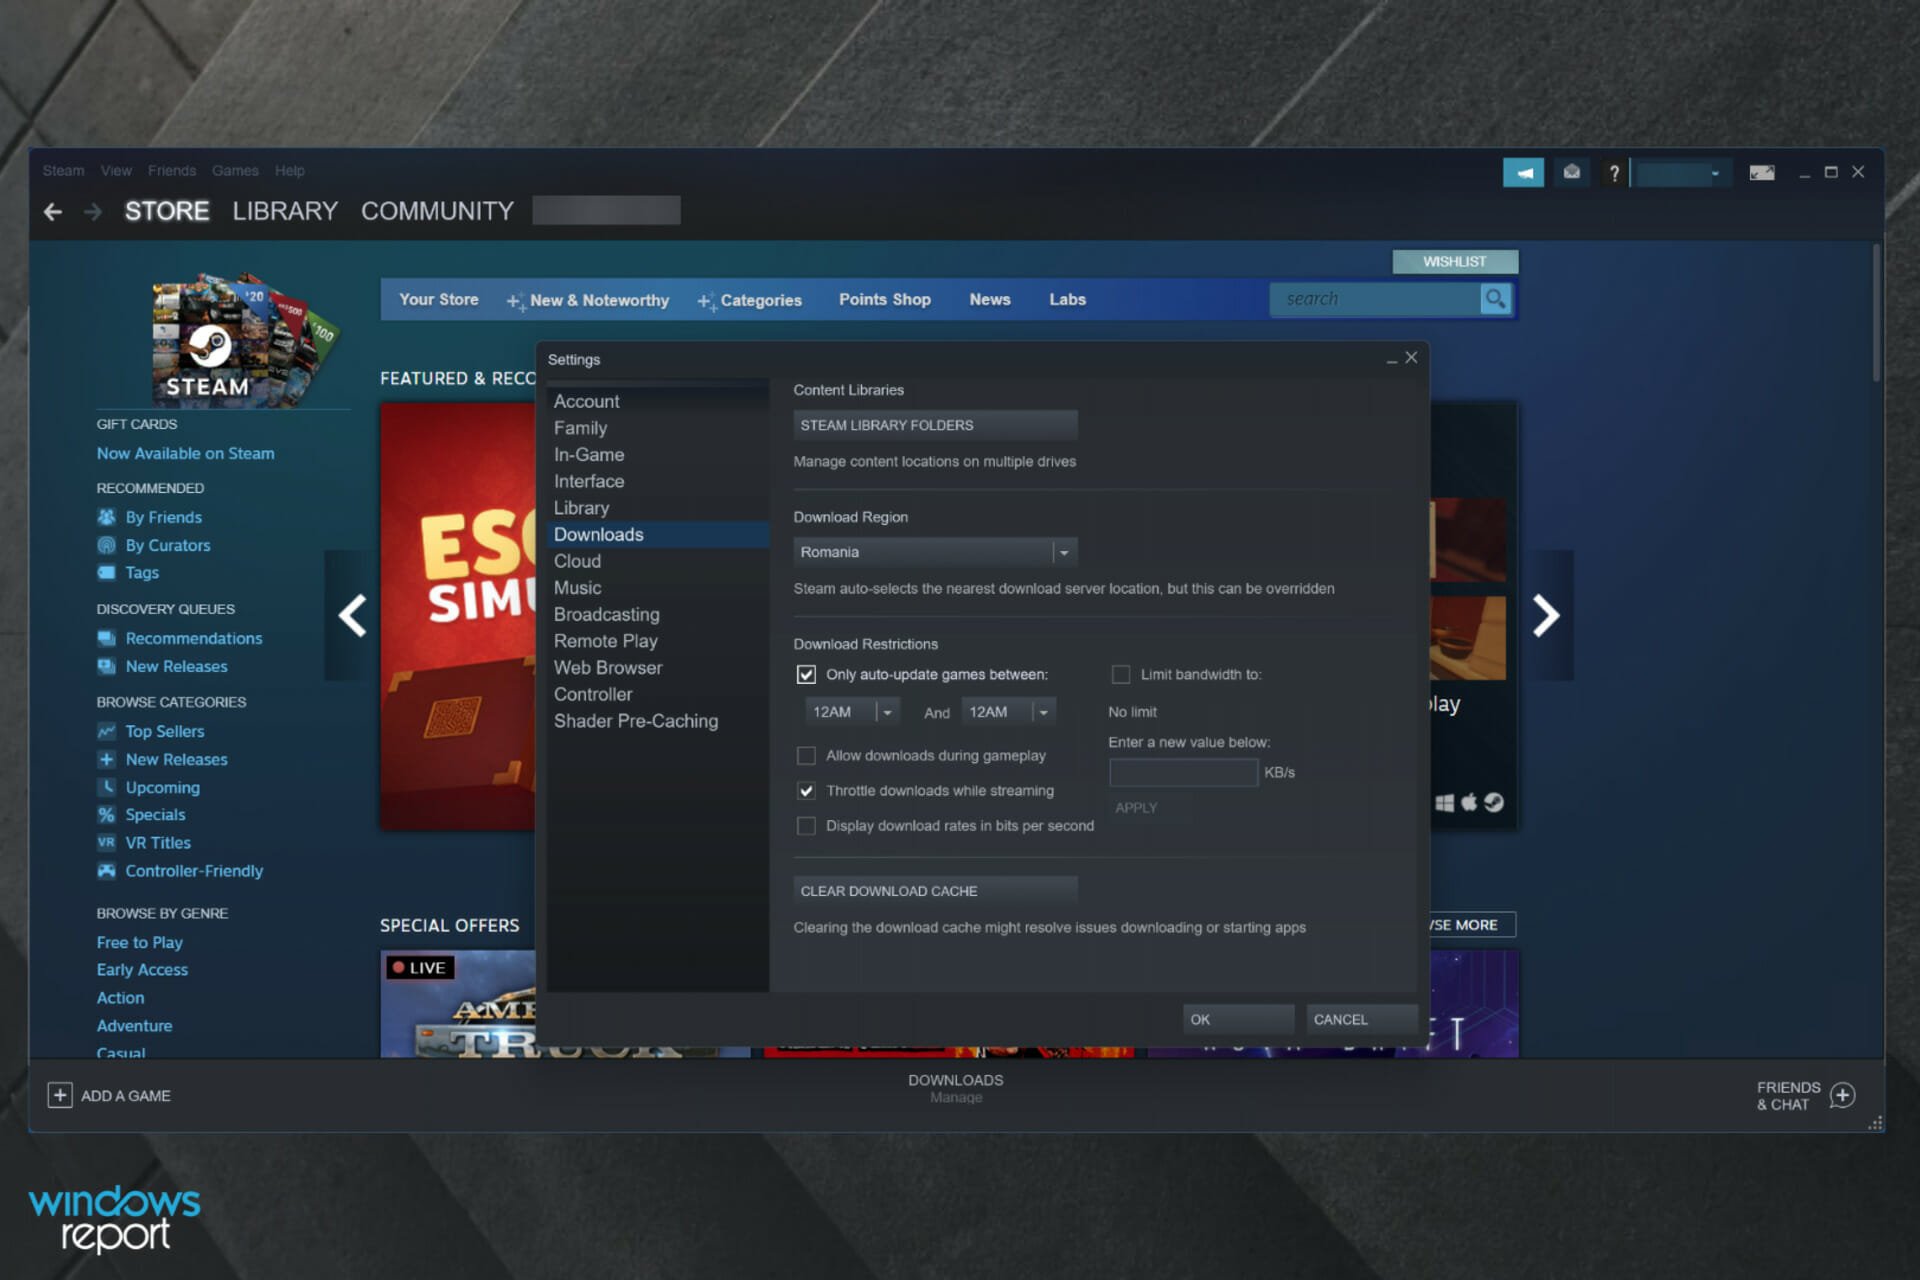
Task: Click the search magnifier icon
Action: pyautogui.click(x=1496, y=299)
